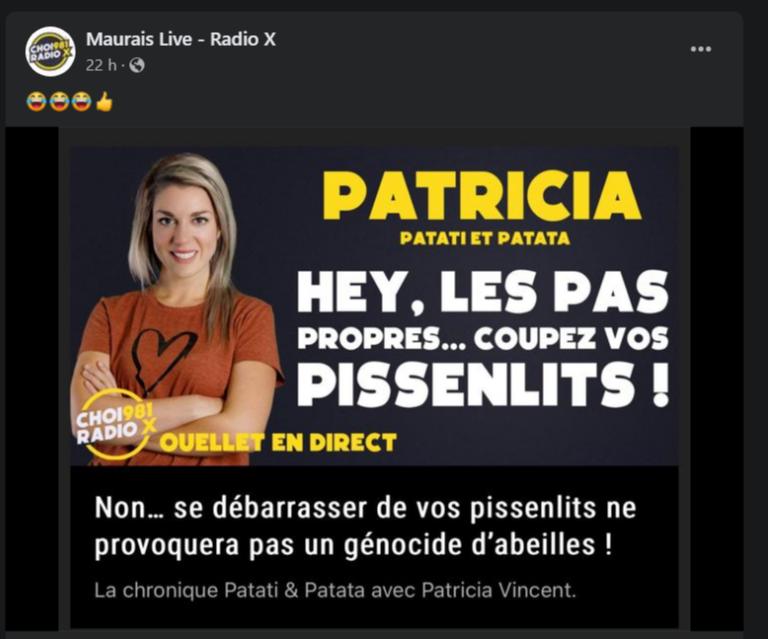Click the first laughing emoji in the post
The width and height of the screenshot is (768, 639).
(36, 102)
